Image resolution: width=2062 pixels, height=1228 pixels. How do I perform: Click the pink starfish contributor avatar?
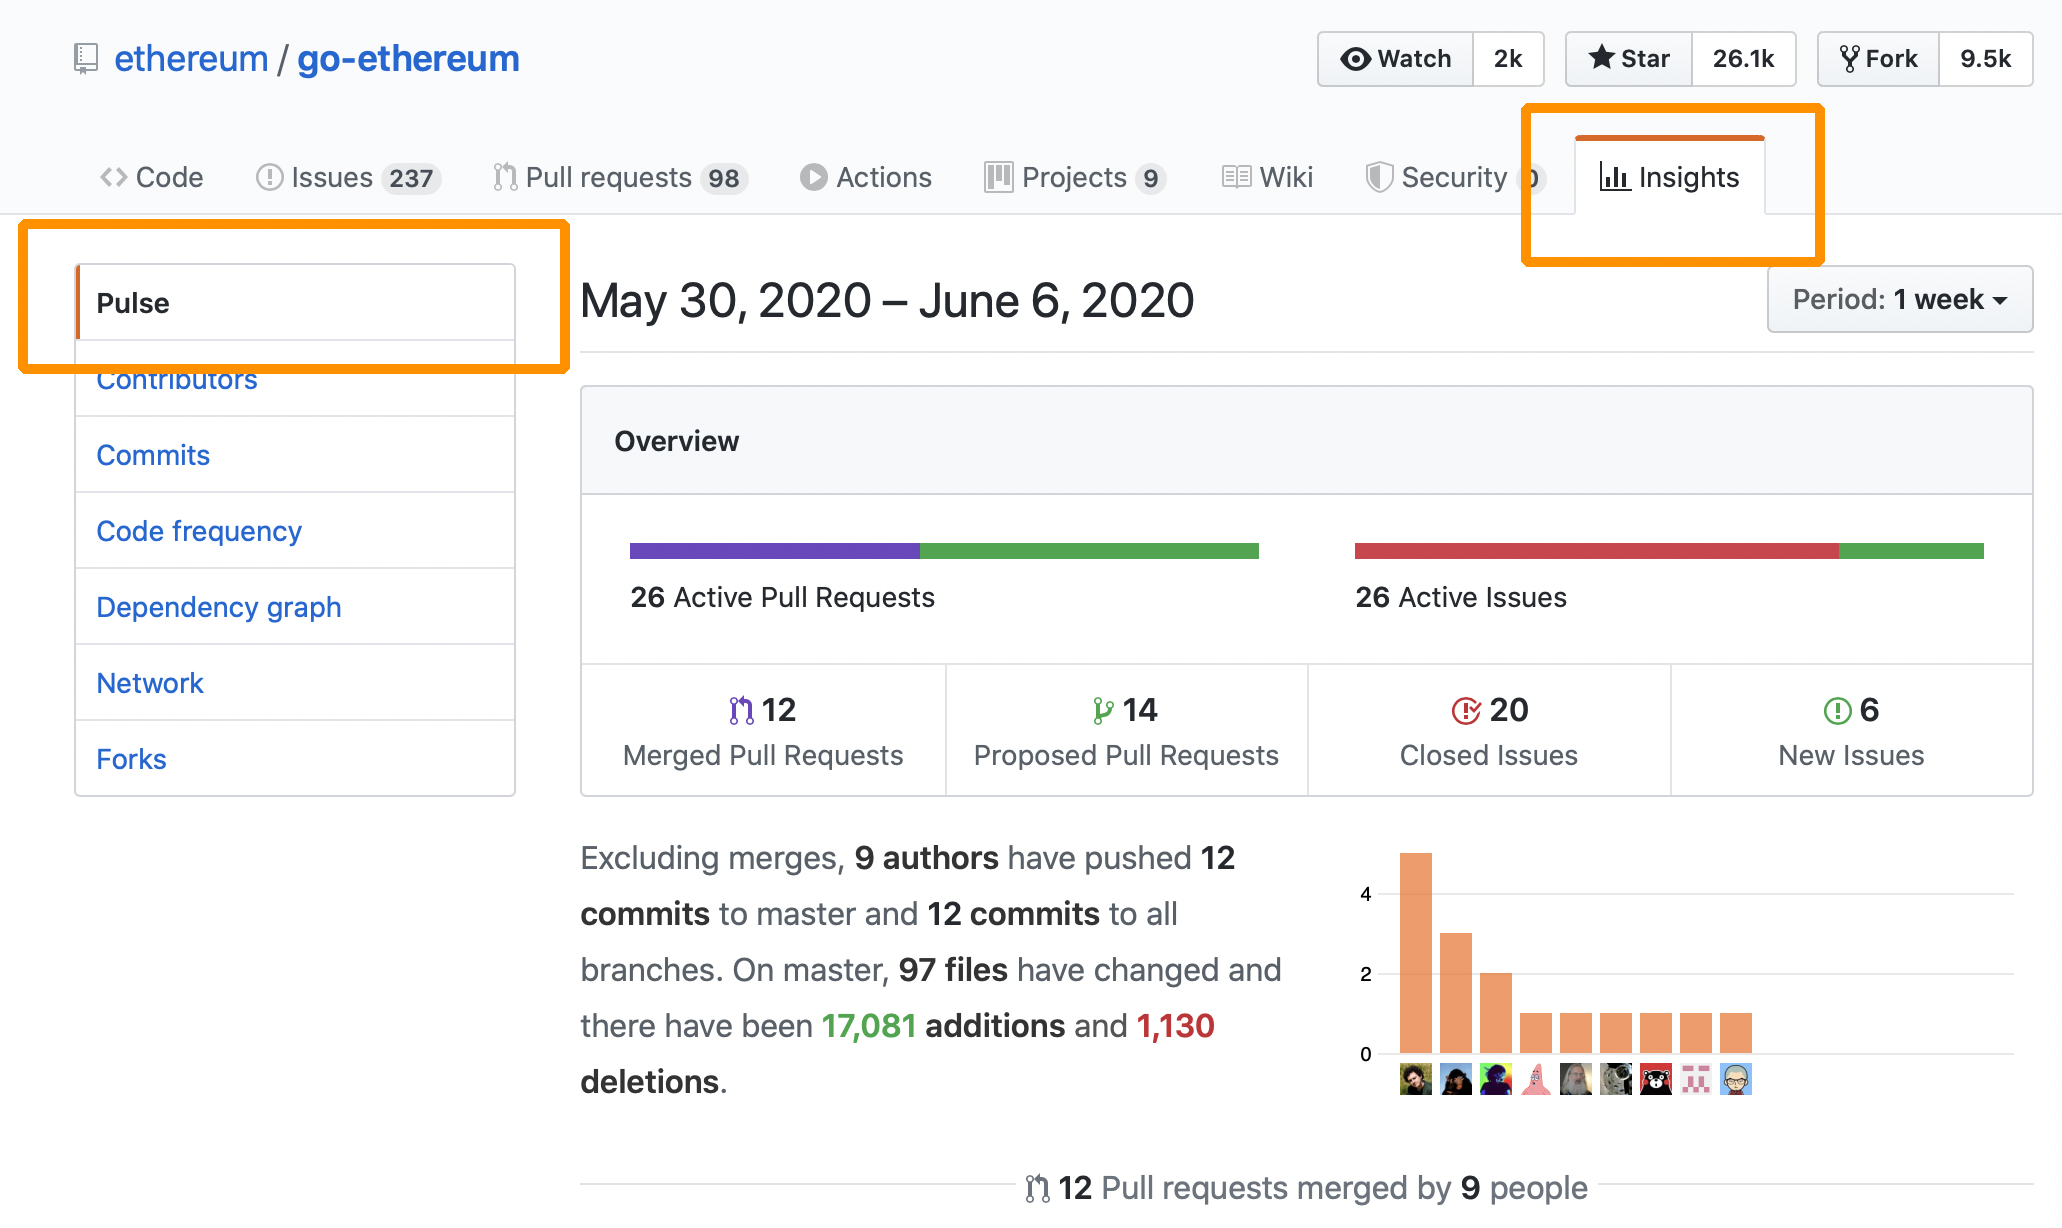[1536, 1079]
